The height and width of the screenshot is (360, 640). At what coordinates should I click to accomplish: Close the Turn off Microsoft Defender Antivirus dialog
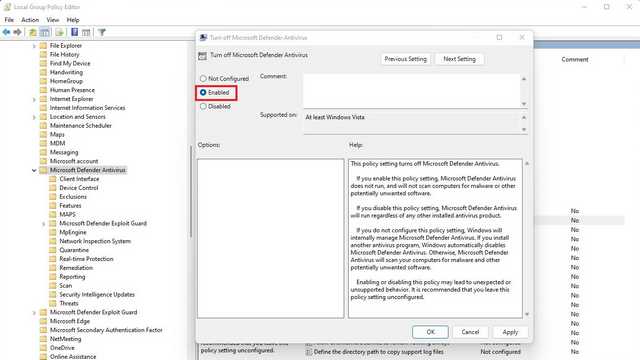click(x=522, y=37)
